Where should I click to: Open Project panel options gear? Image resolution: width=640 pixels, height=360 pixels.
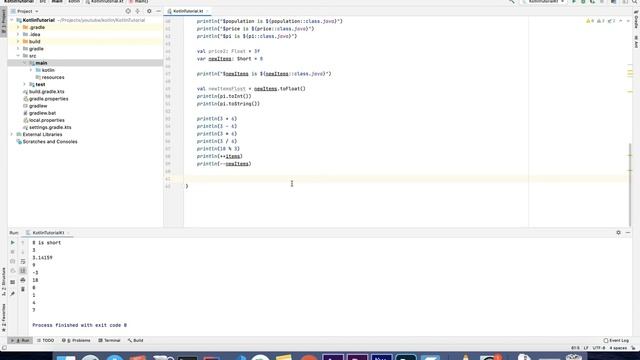pyautogui.click(x=149, y=11)
